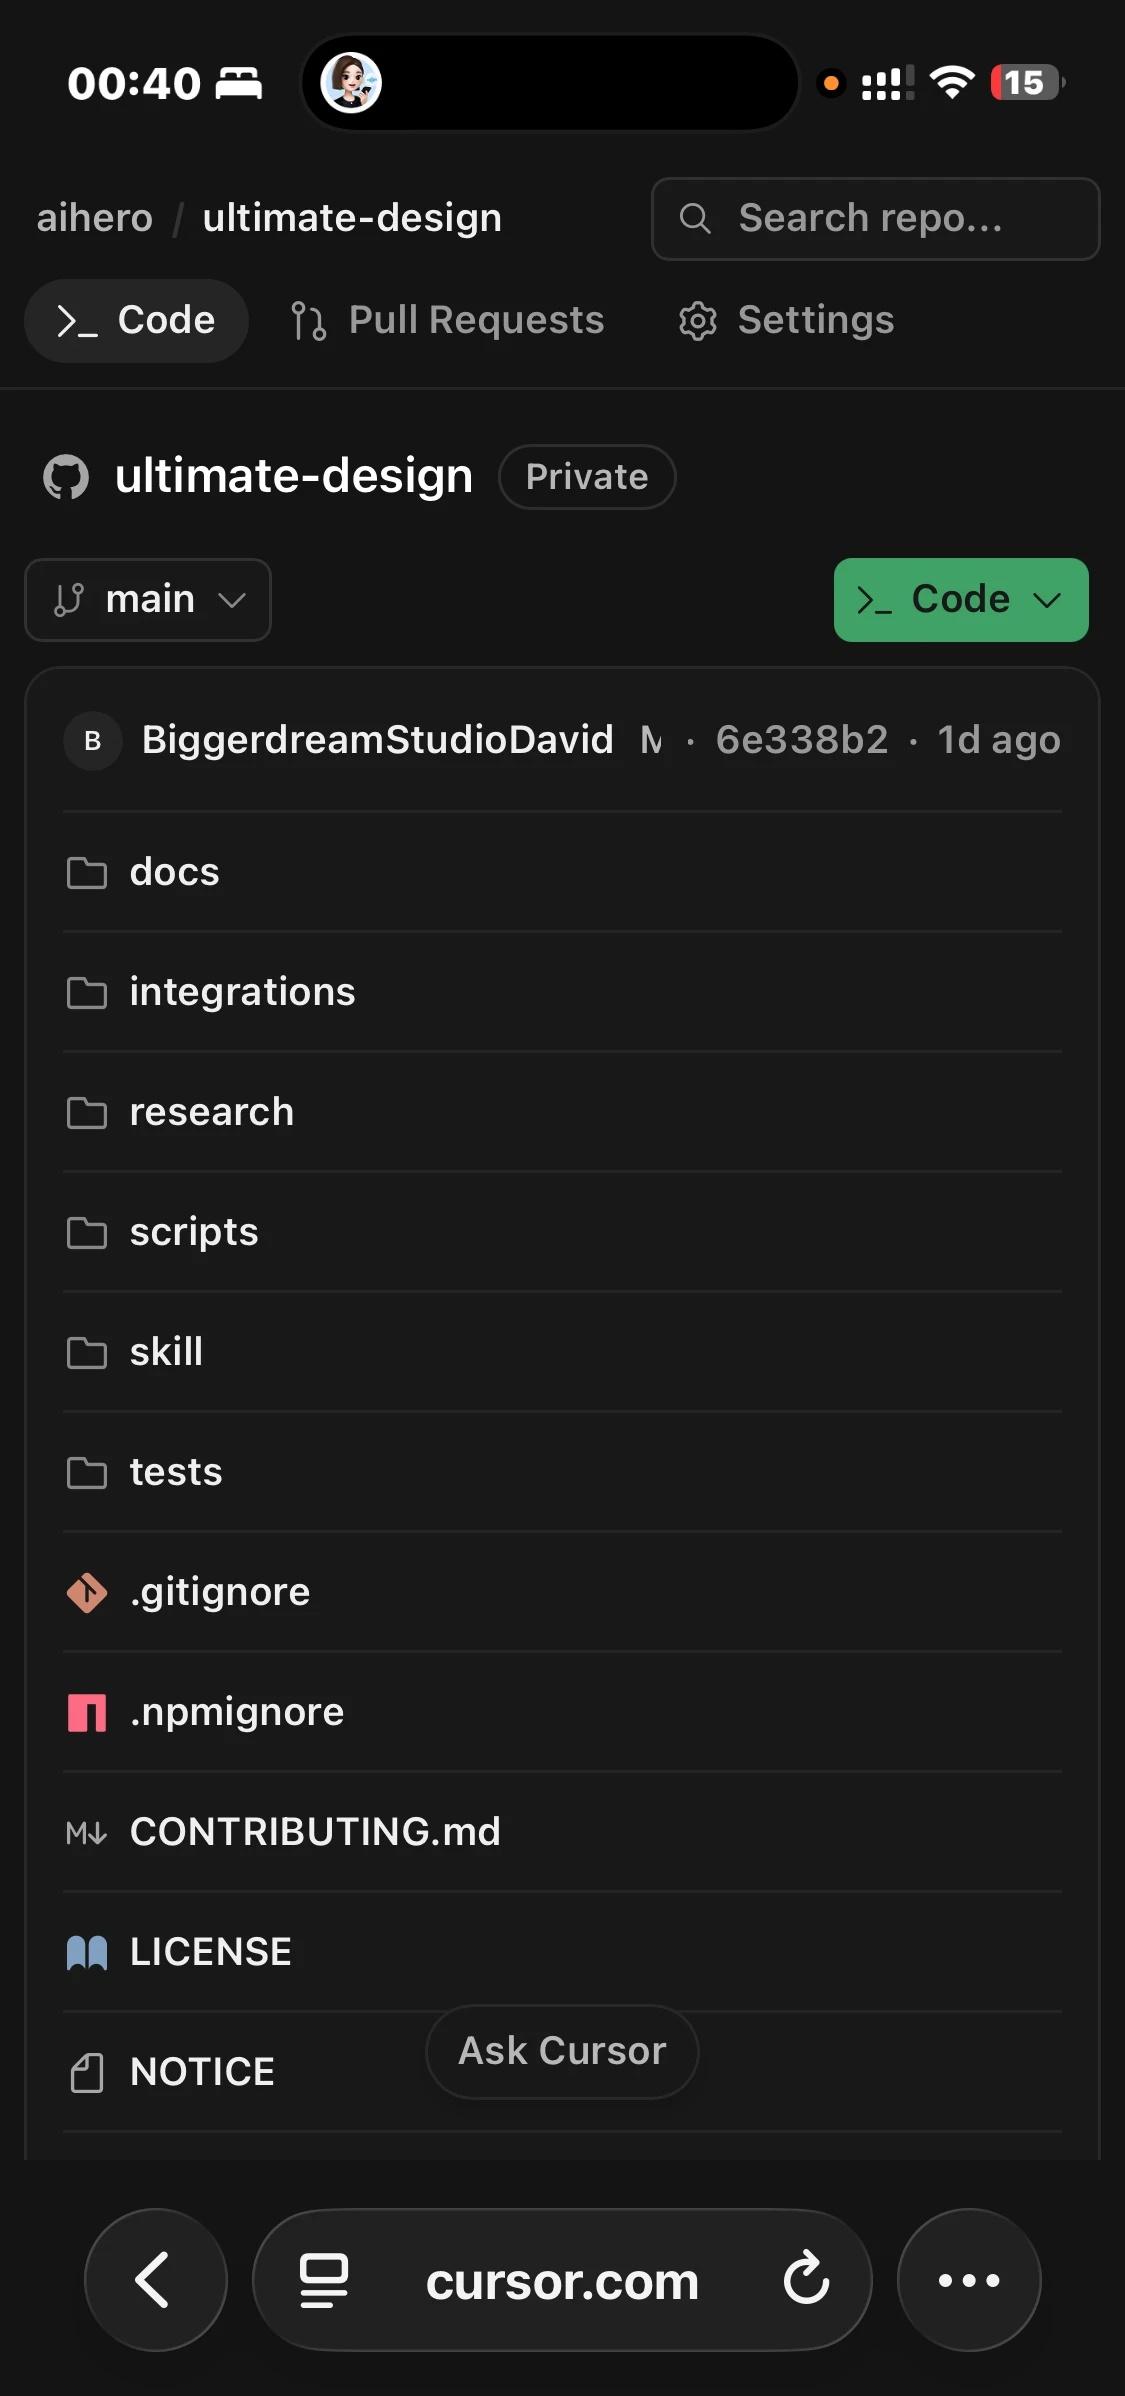Focus the Search repo field
This screenshot has height=2396, width=1125.
point(876,219)
